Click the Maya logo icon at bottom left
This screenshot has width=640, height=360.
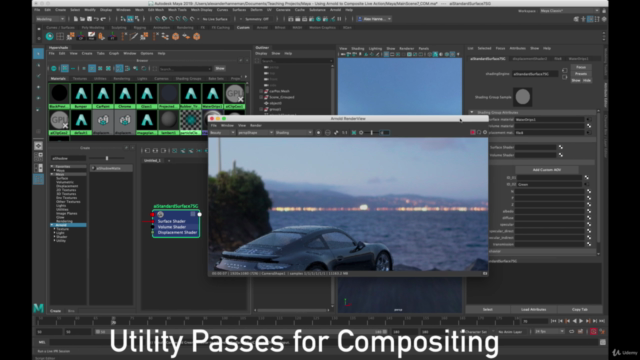(x=38, y=308)
